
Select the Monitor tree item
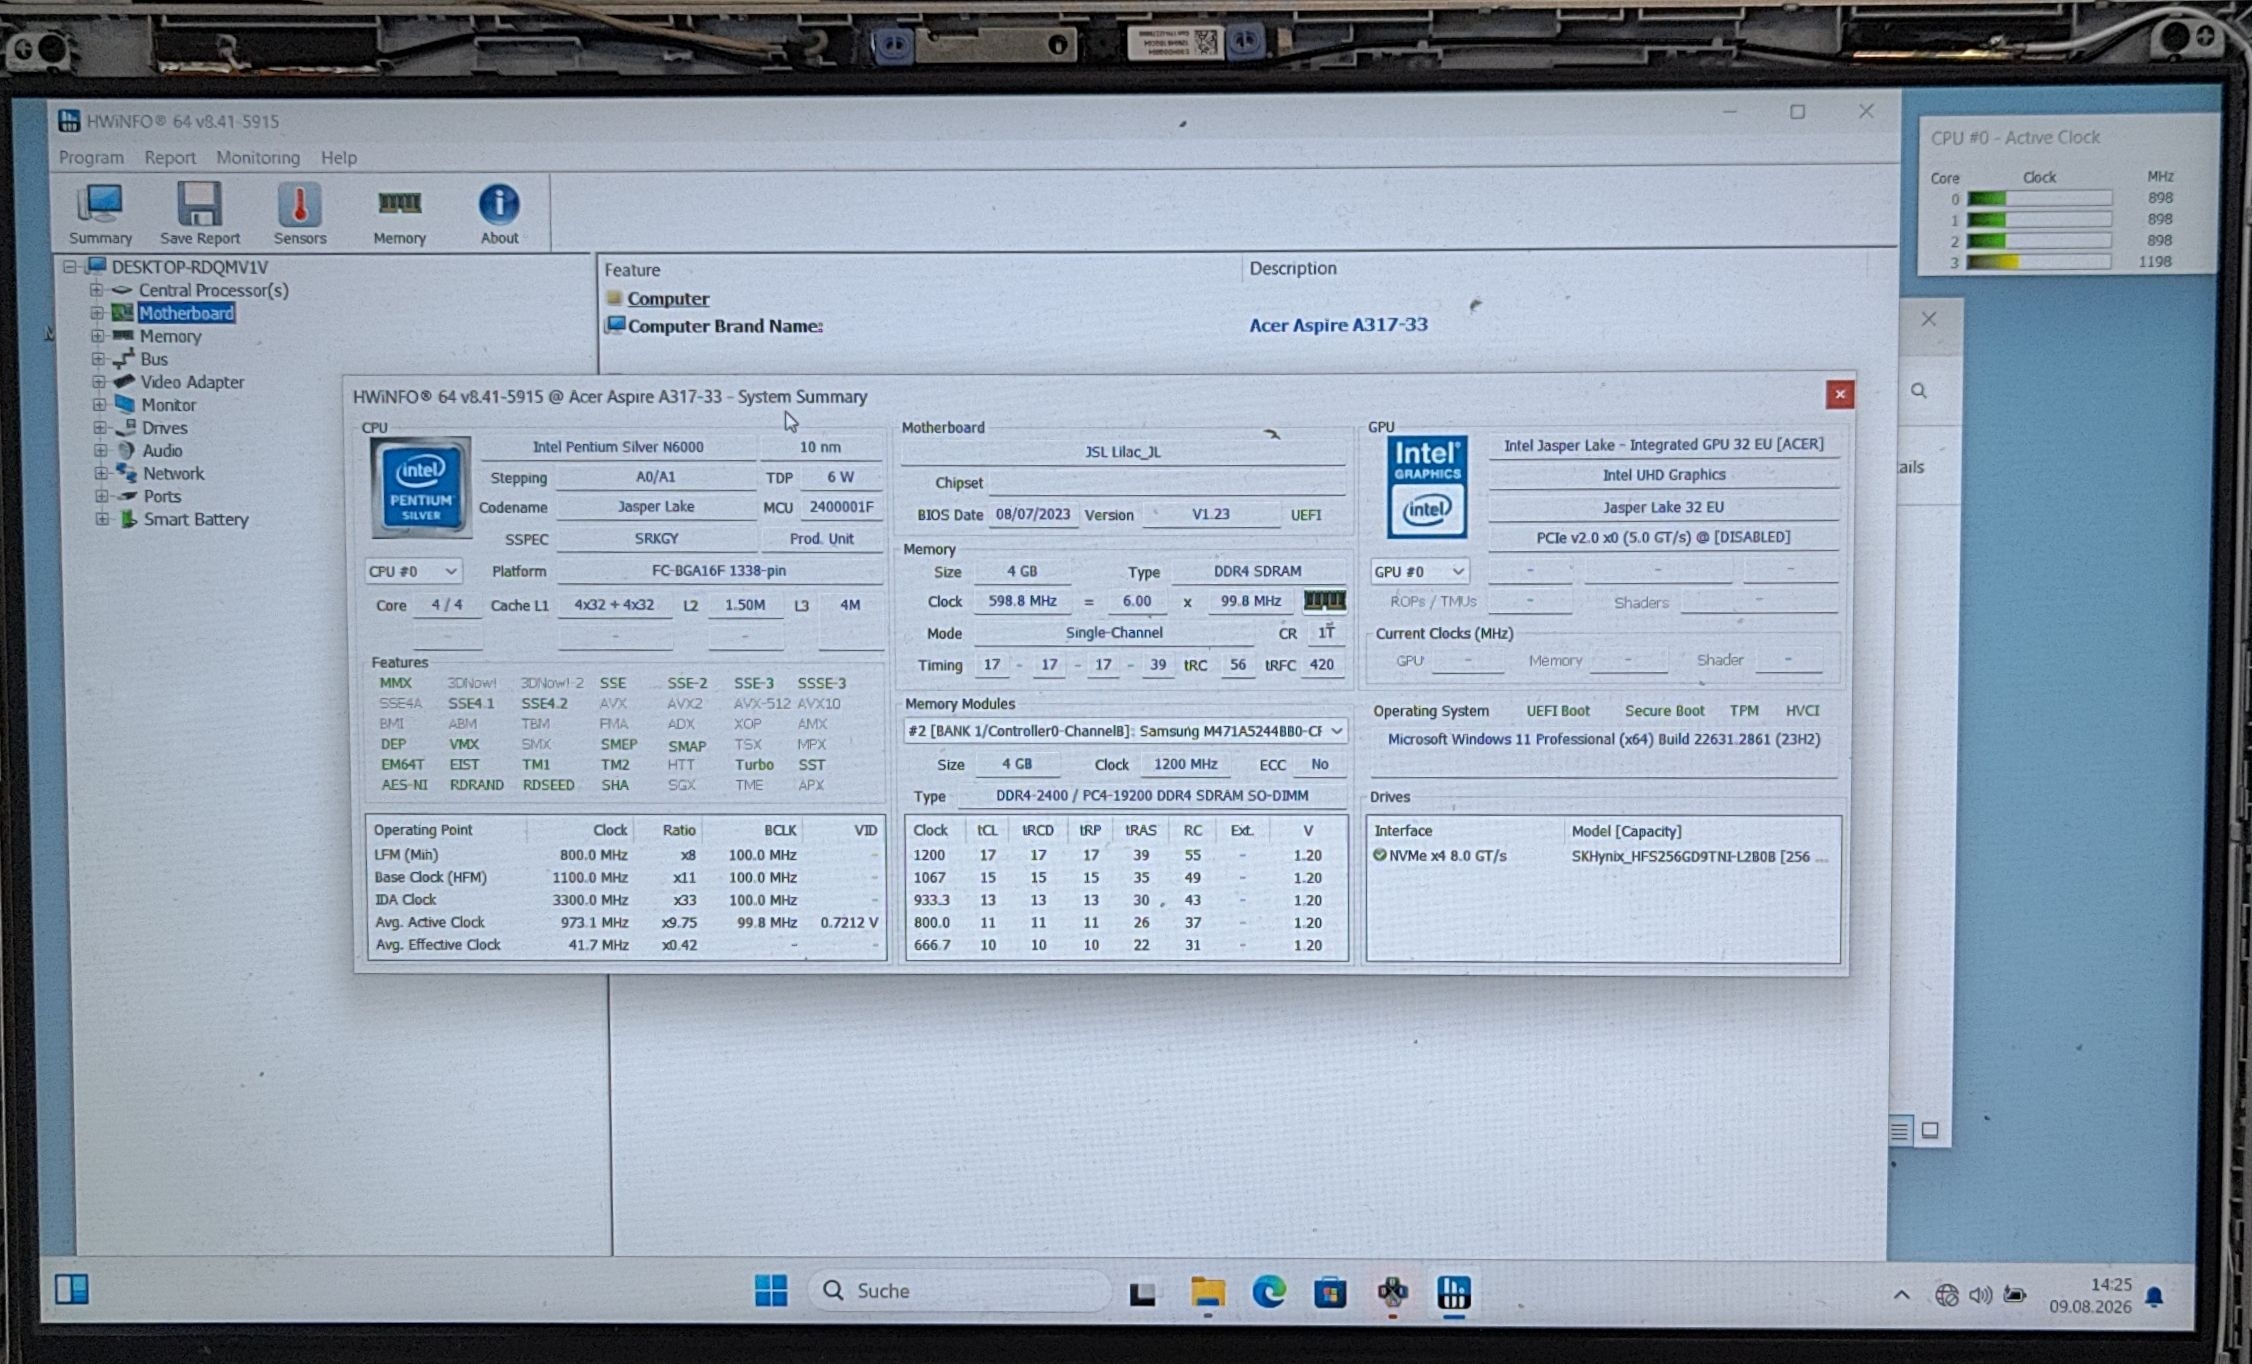point(168,405)
